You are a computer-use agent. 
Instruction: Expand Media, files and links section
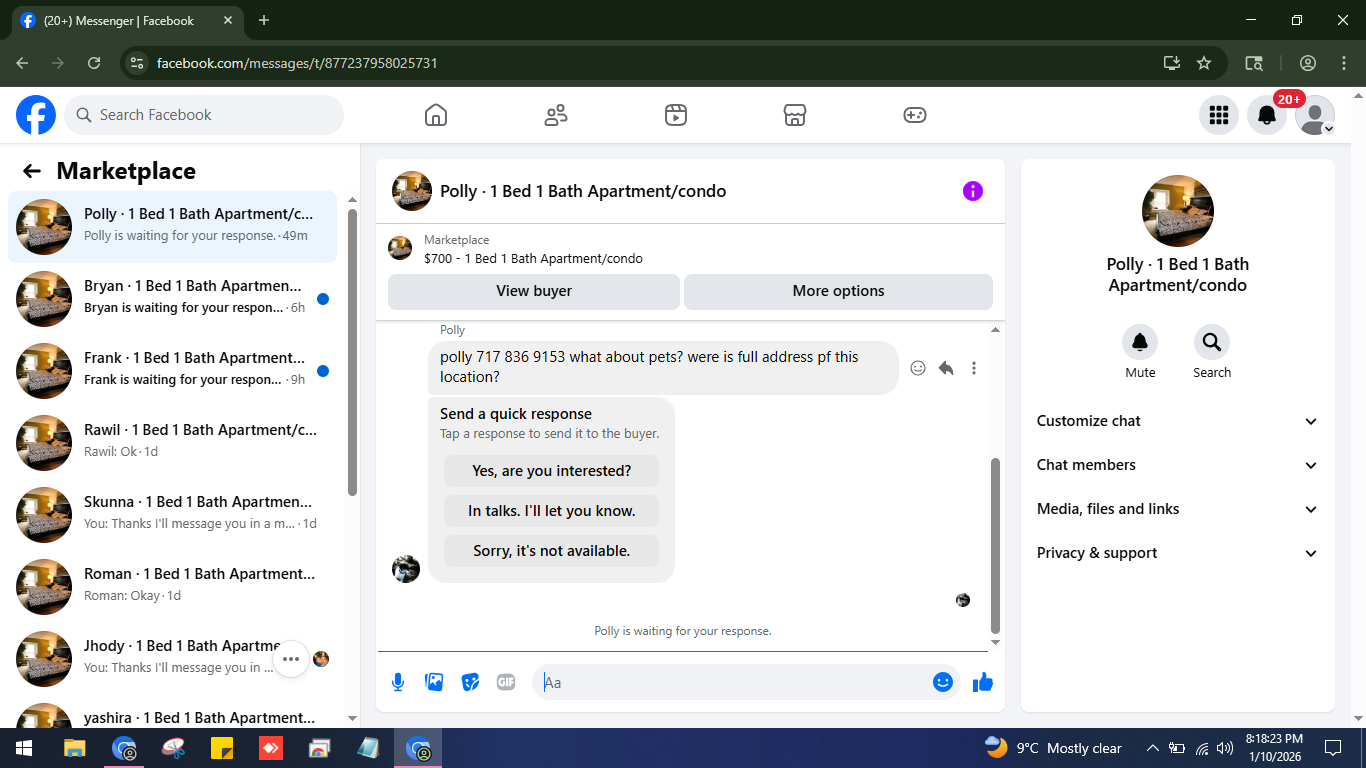(1177, 509)
